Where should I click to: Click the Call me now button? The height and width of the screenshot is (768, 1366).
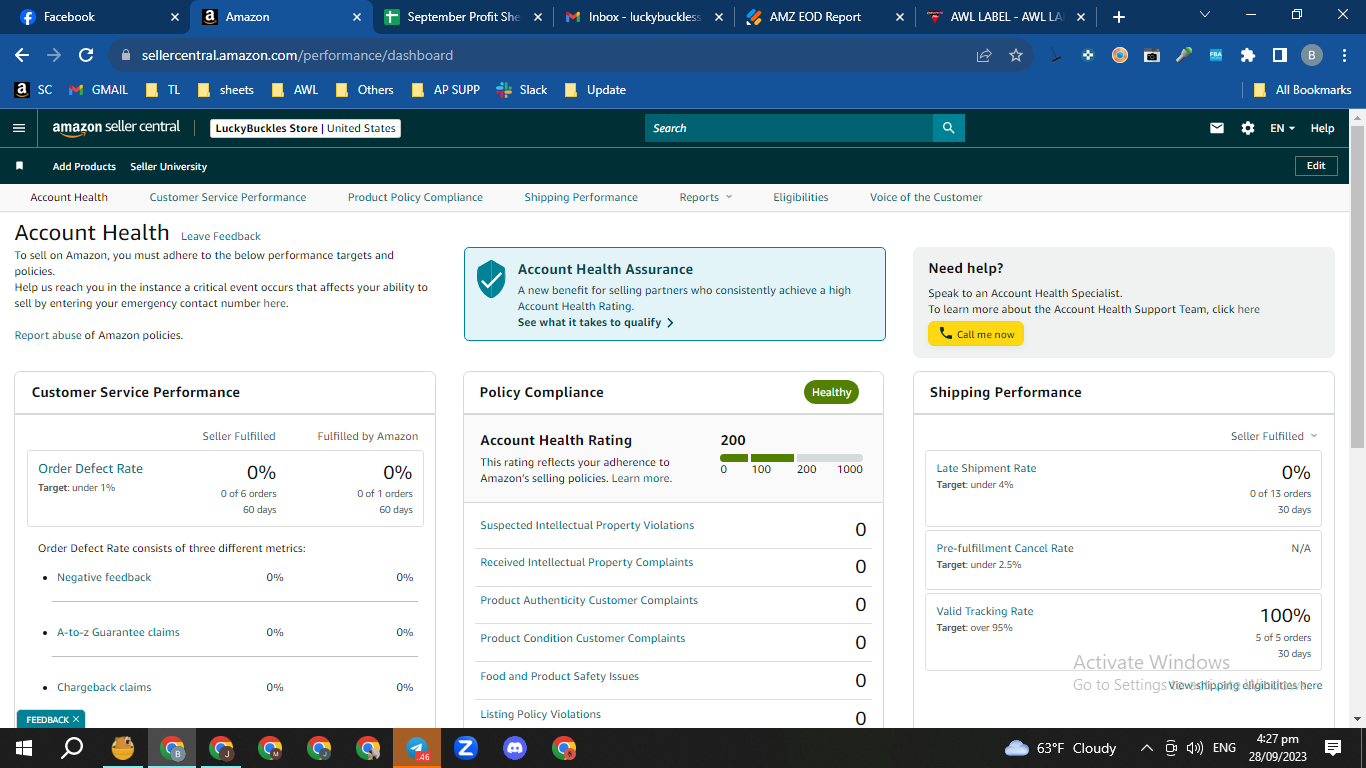point(976,334)
